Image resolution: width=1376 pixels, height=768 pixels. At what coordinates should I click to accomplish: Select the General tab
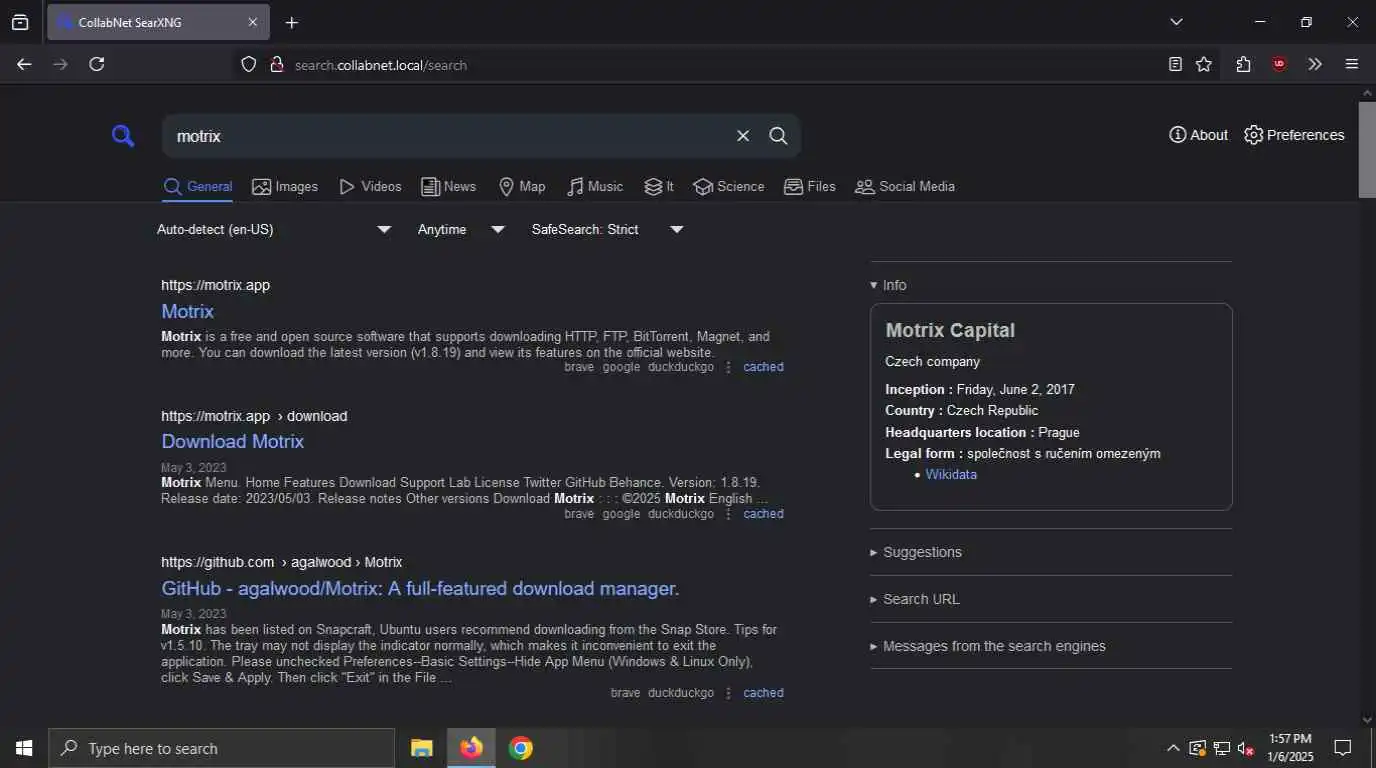pos(198,187)
